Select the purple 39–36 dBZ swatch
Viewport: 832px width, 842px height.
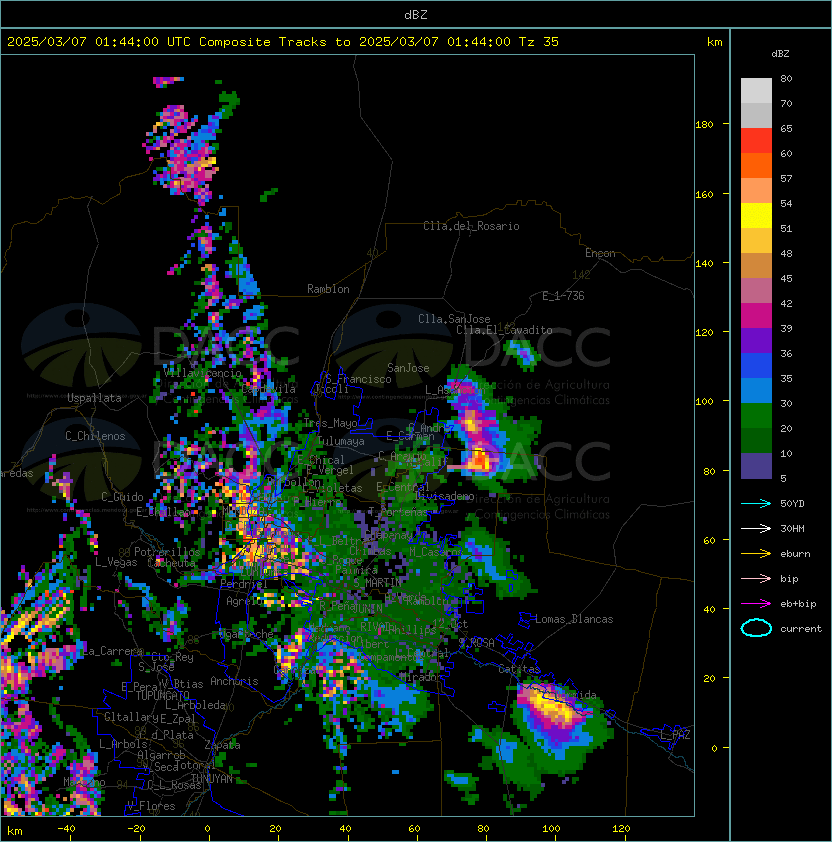[756, 340]
